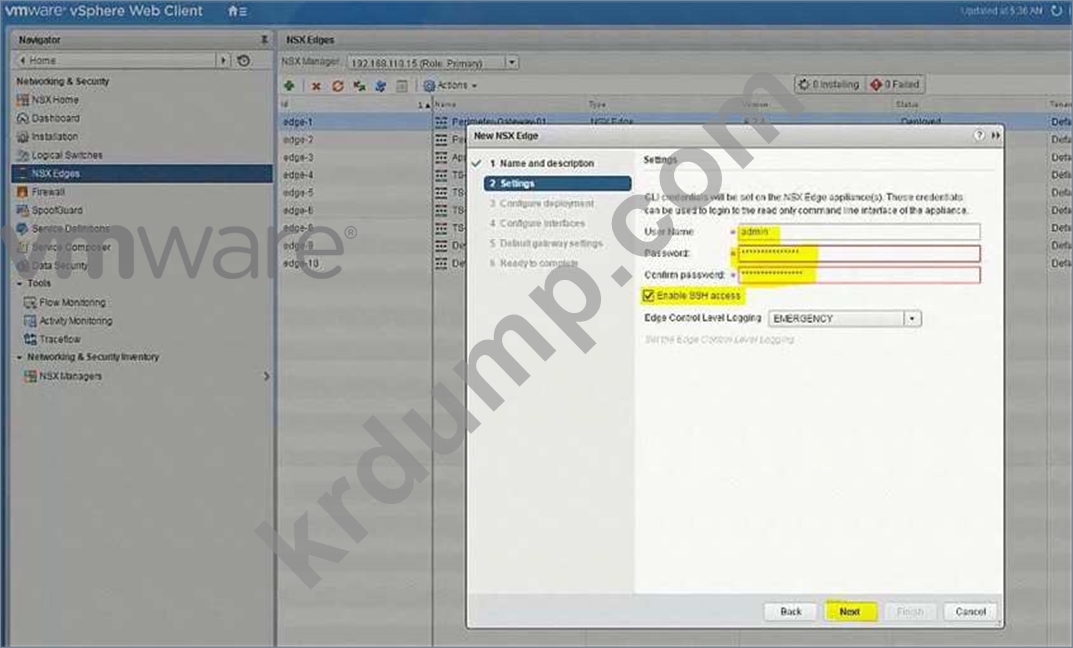Image resolution: width=1073 pixels, height=648 pixels.
Task: Click the icon beside edge-10 row name
Action: coord(441,263)
